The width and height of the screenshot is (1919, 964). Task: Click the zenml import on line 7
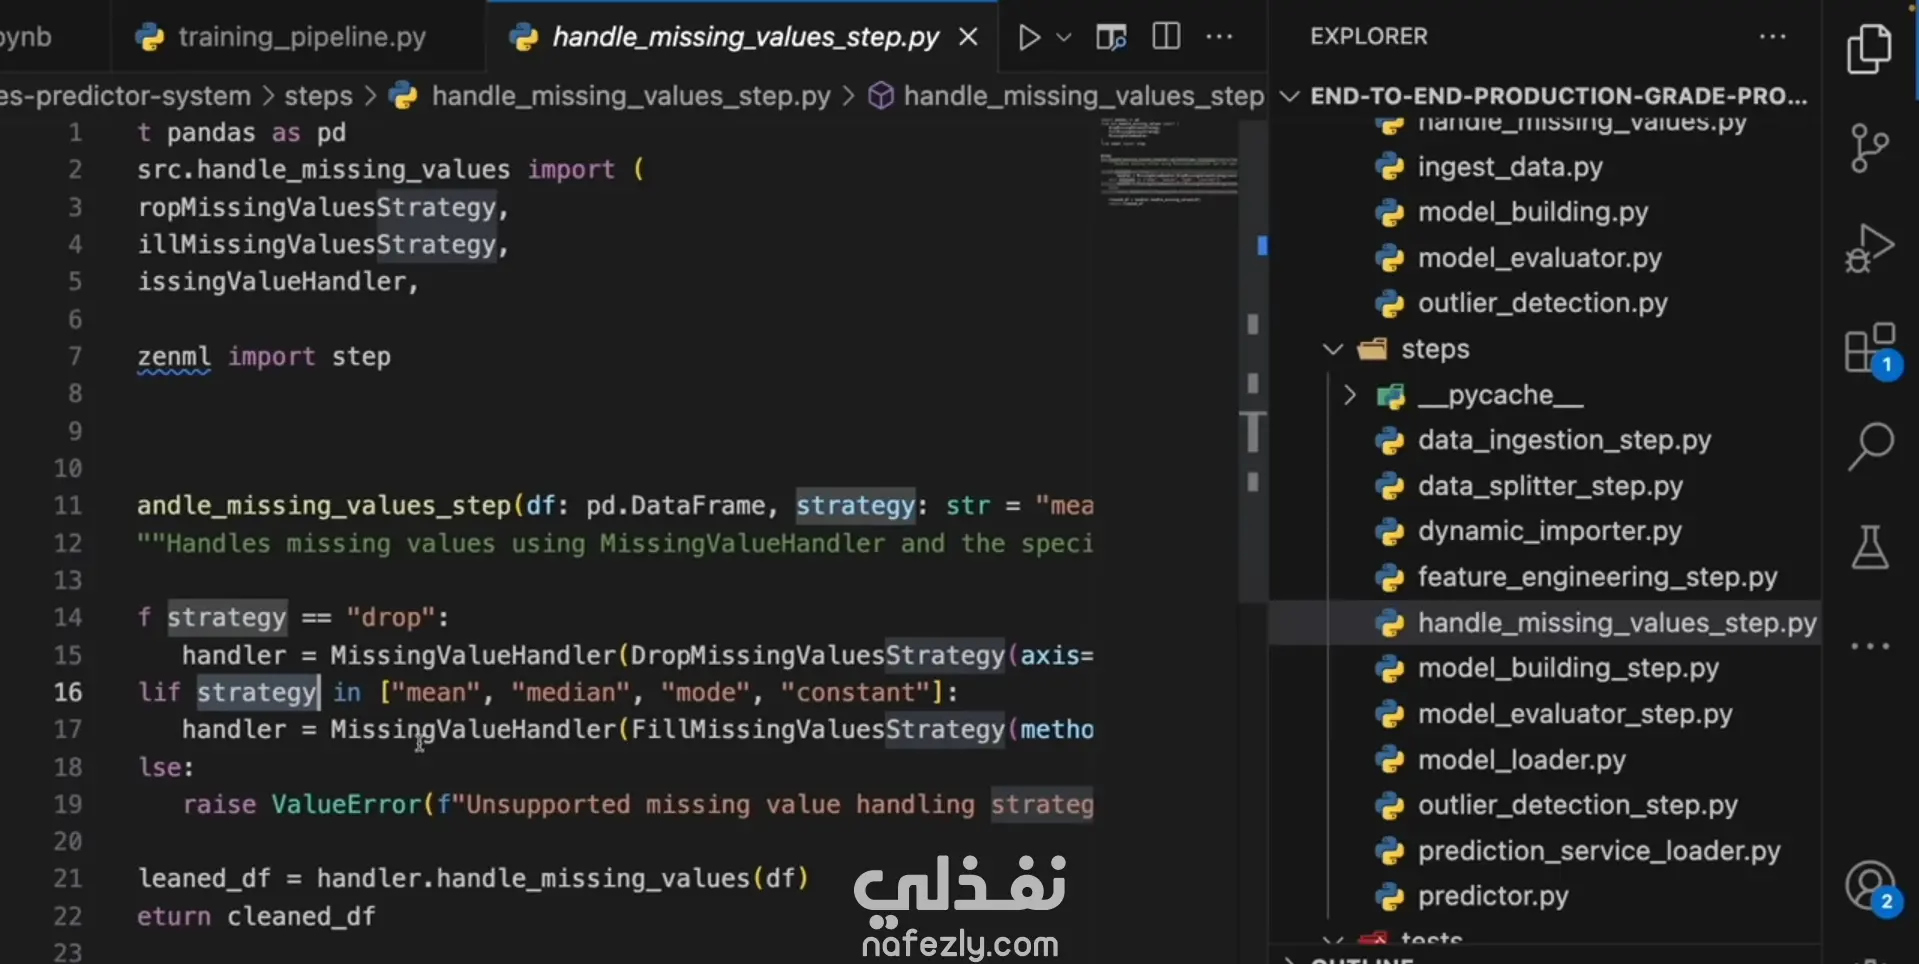pyautogui.click(x=174, y=357)
